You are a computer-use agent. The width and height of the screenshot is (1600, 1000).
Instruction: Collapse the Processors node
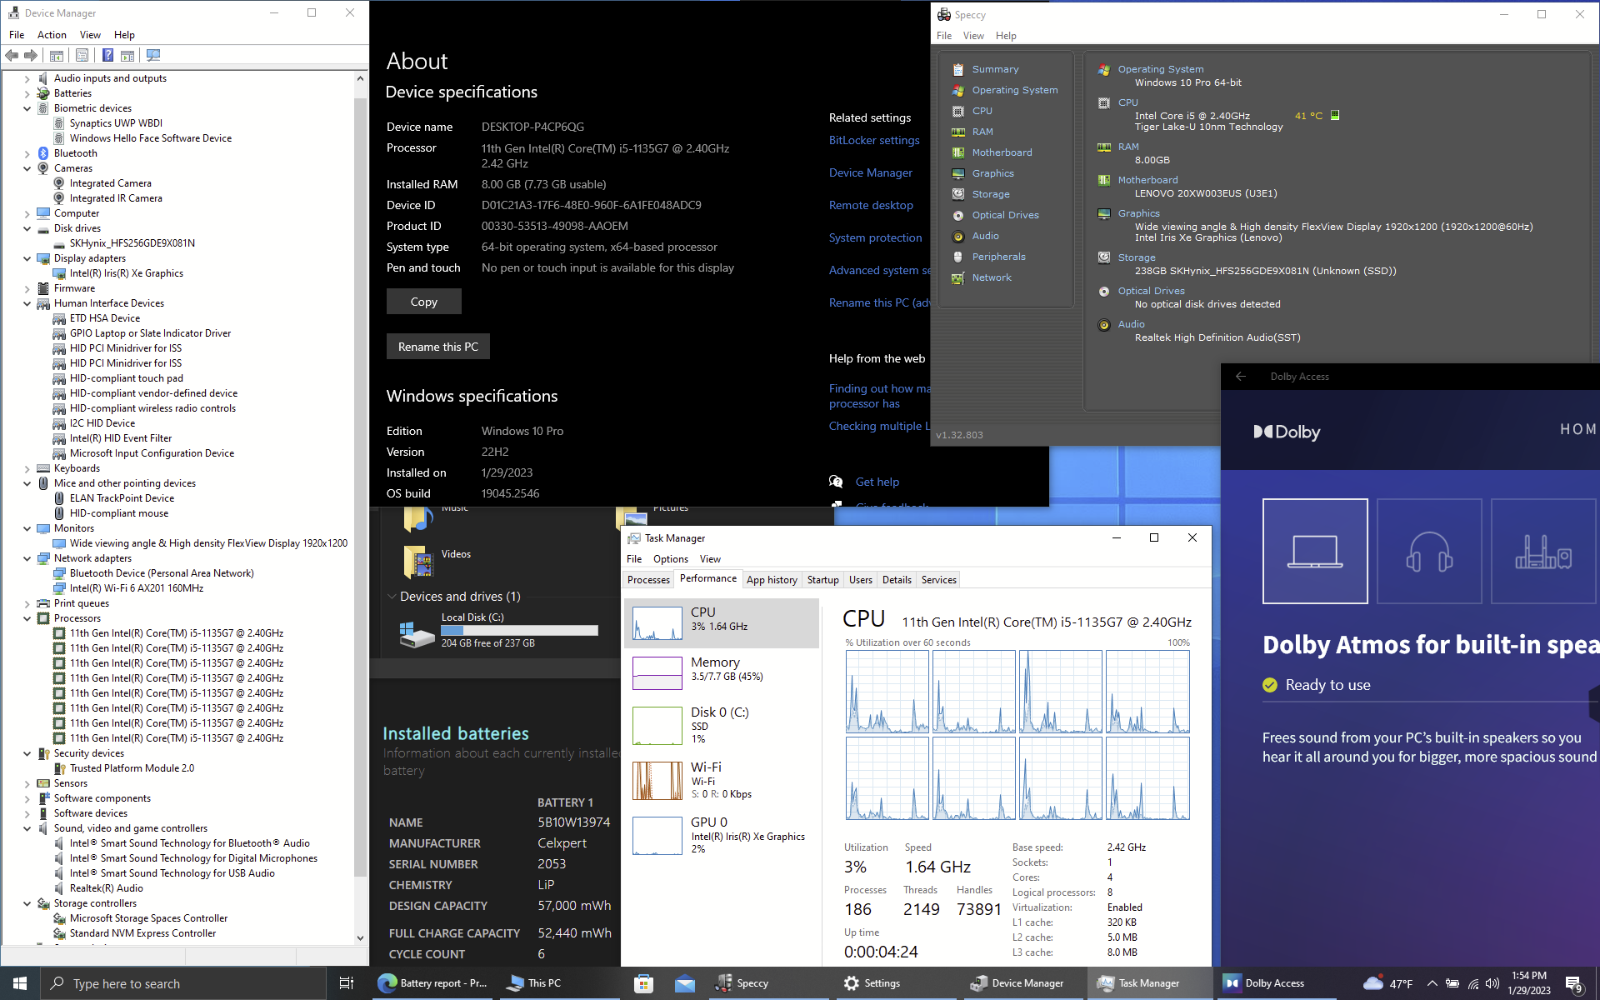pos(27,618)
